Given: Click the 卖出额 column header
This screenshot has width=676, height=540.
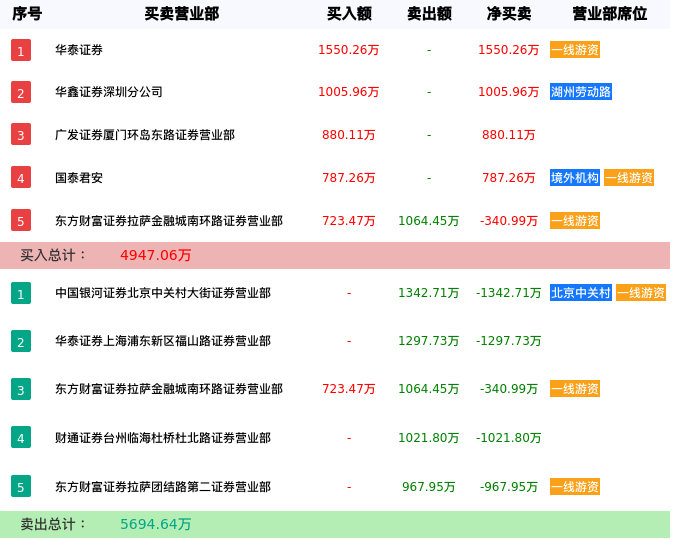Looking at the screenshot, I should tap(429, 14).
